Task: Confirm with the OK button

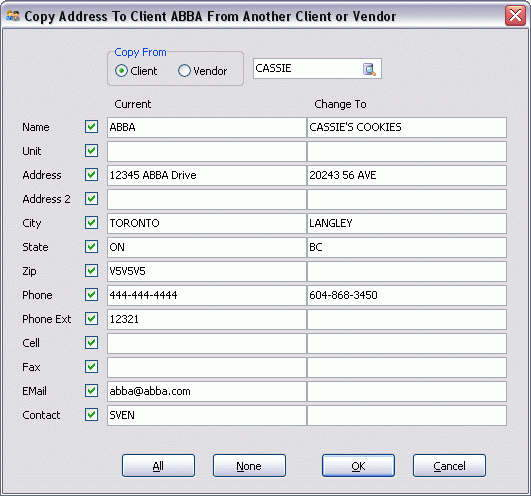Action: coord(358,466)
